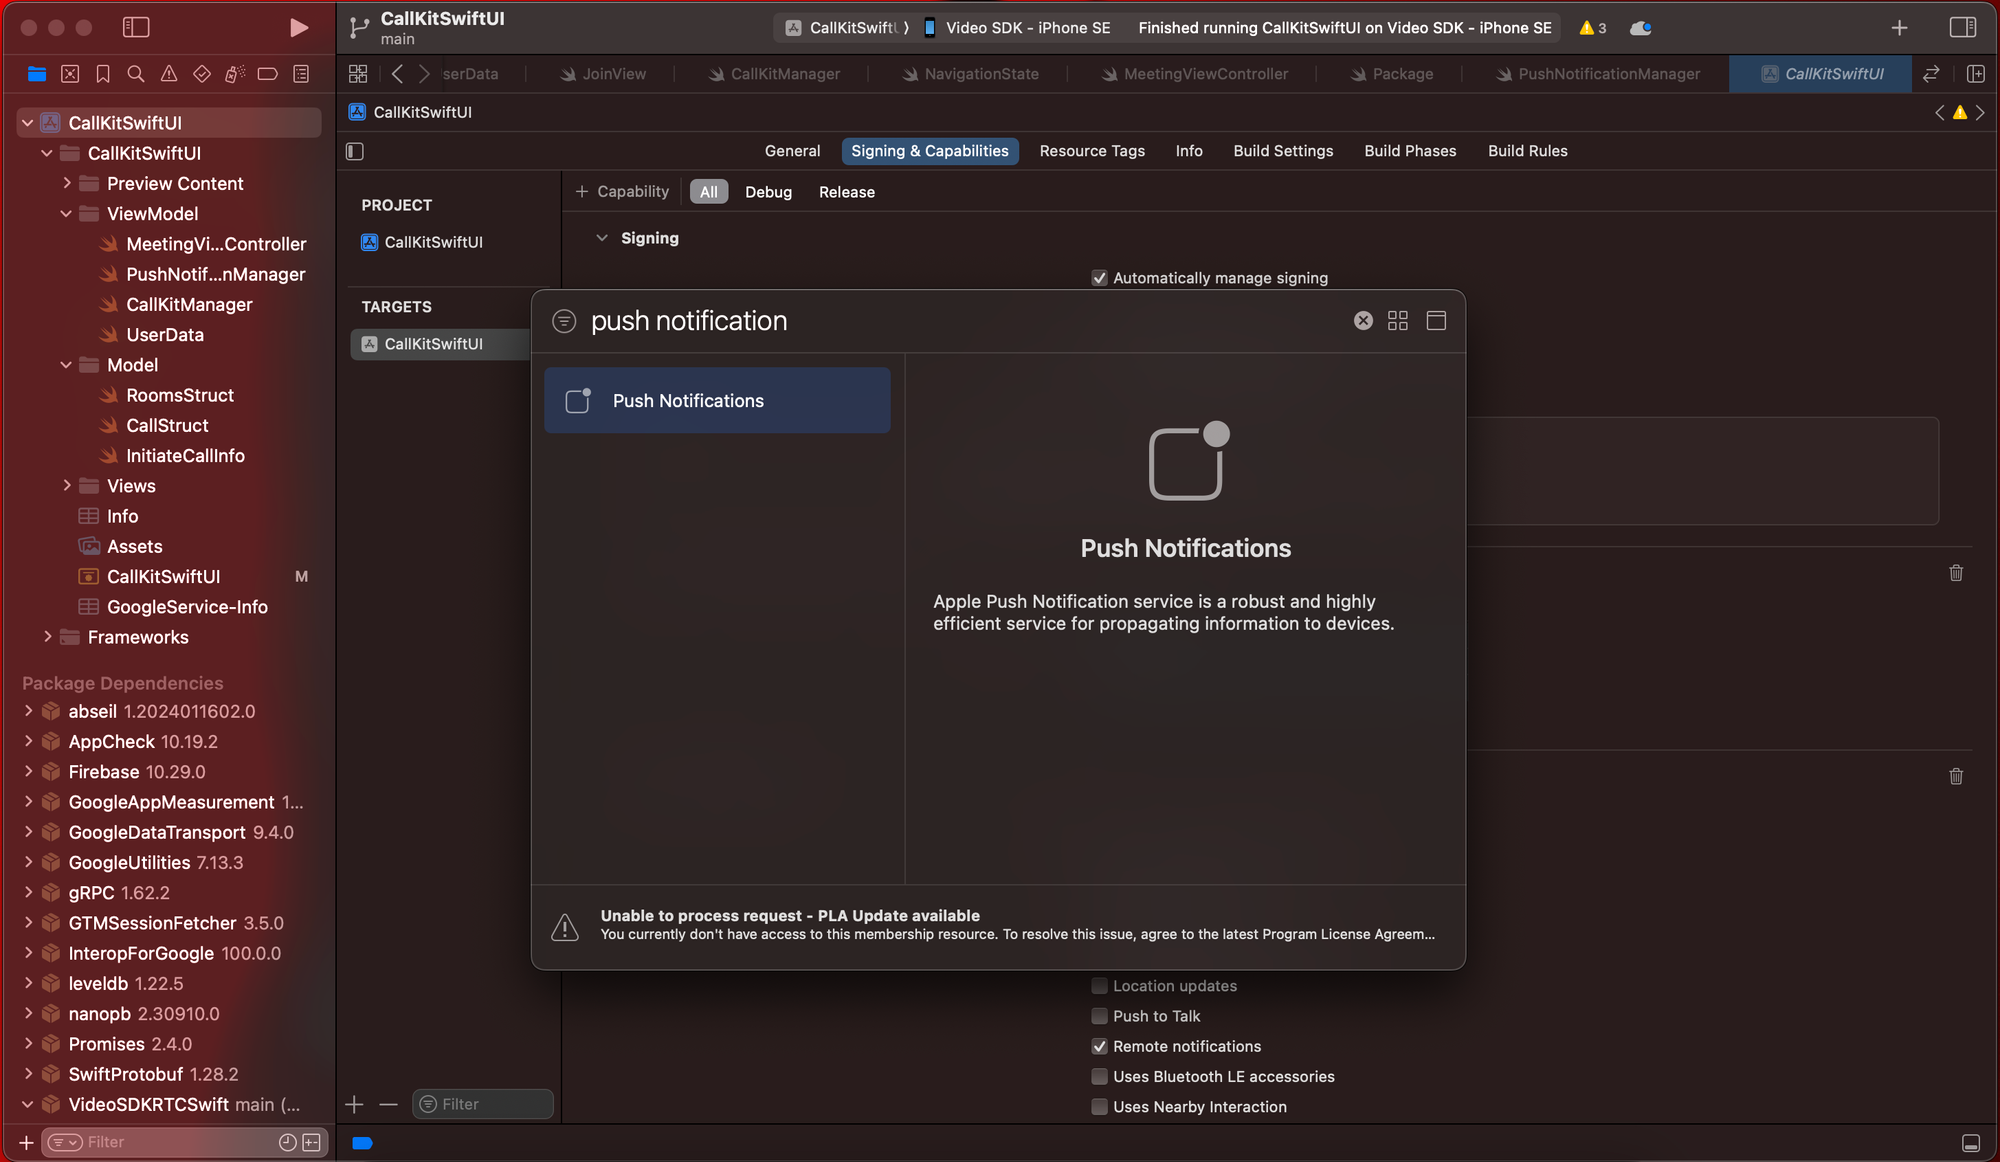This screenshot has height=1162, width=2000.
Task: Expand the Firebase package dependency
Action: click(28, 772)
